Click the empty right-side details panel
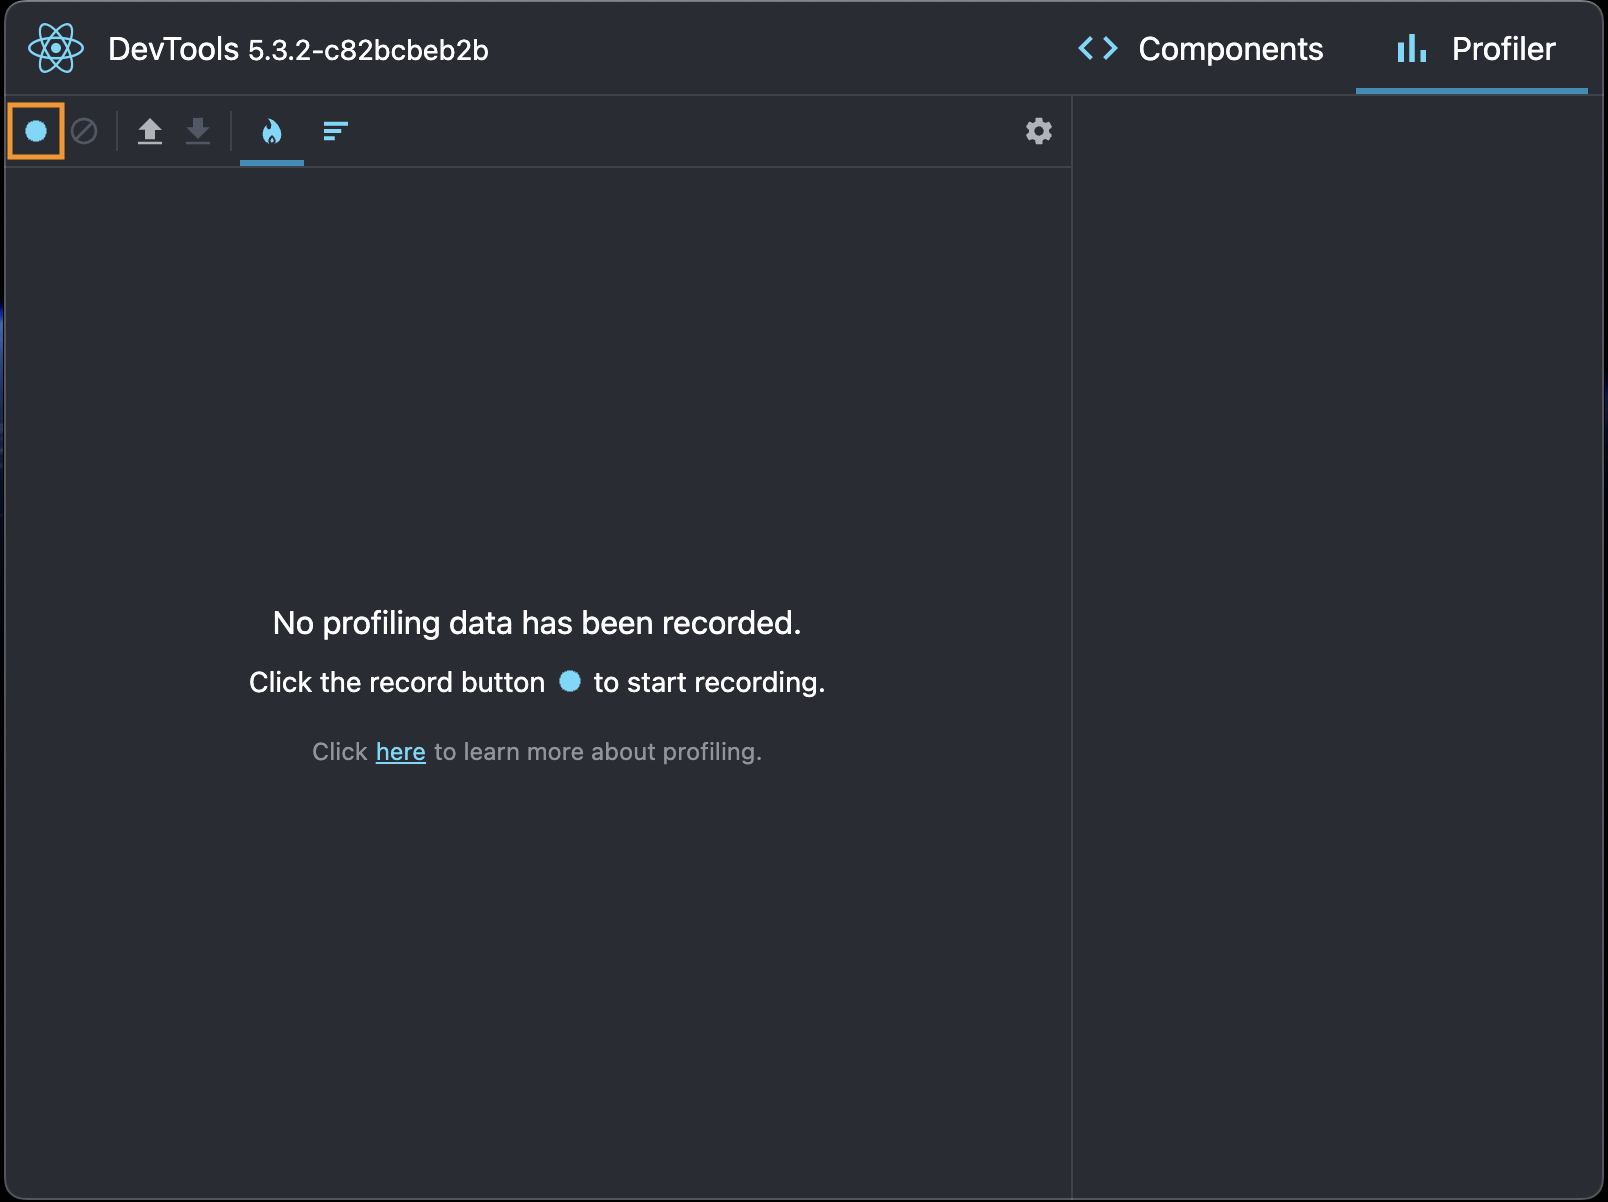The height and width of the screenshot is (1202, 1608). pyautogui.click(x=1338, y=640)
